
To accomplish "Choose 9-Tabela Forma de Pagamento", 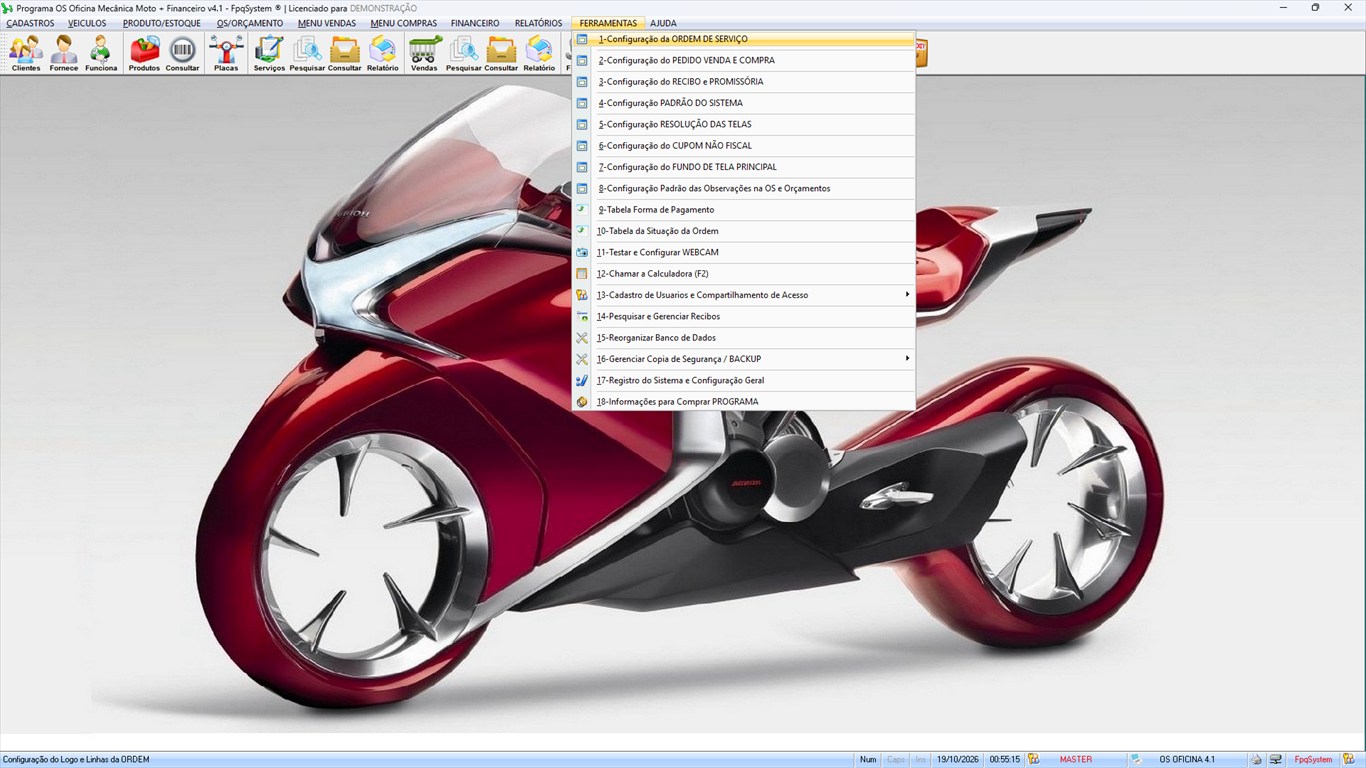I will coord(744,210).
